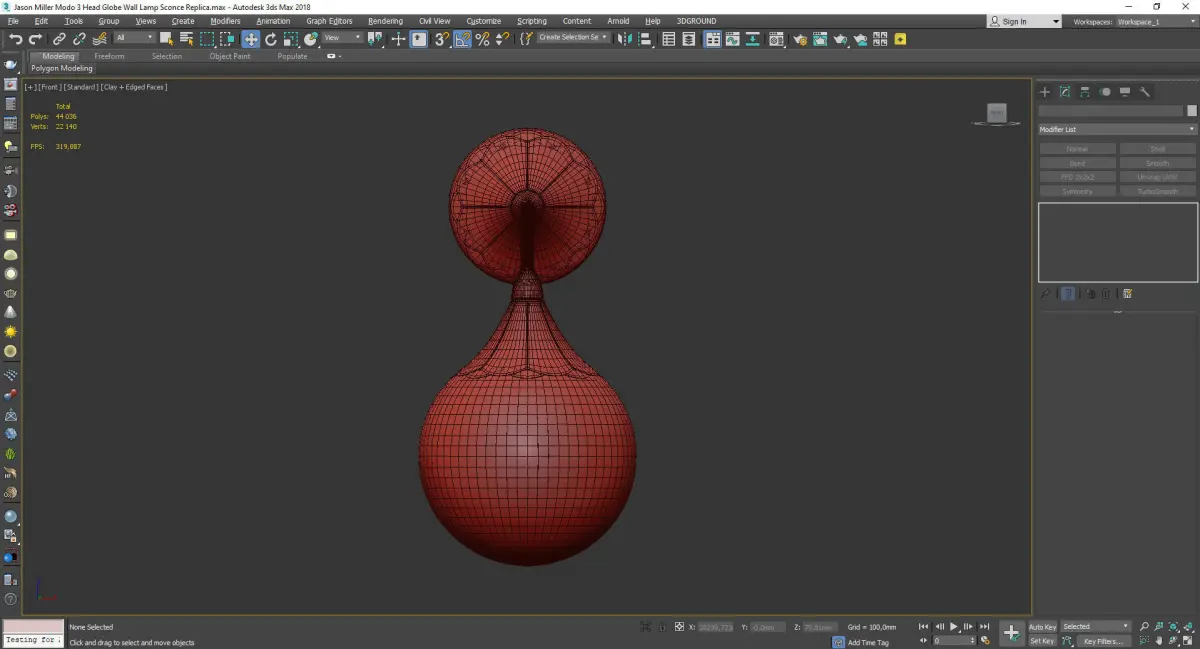Viewport: 1200px width, 649px height.
Task: Click the current frame number field
Action: 952,641
